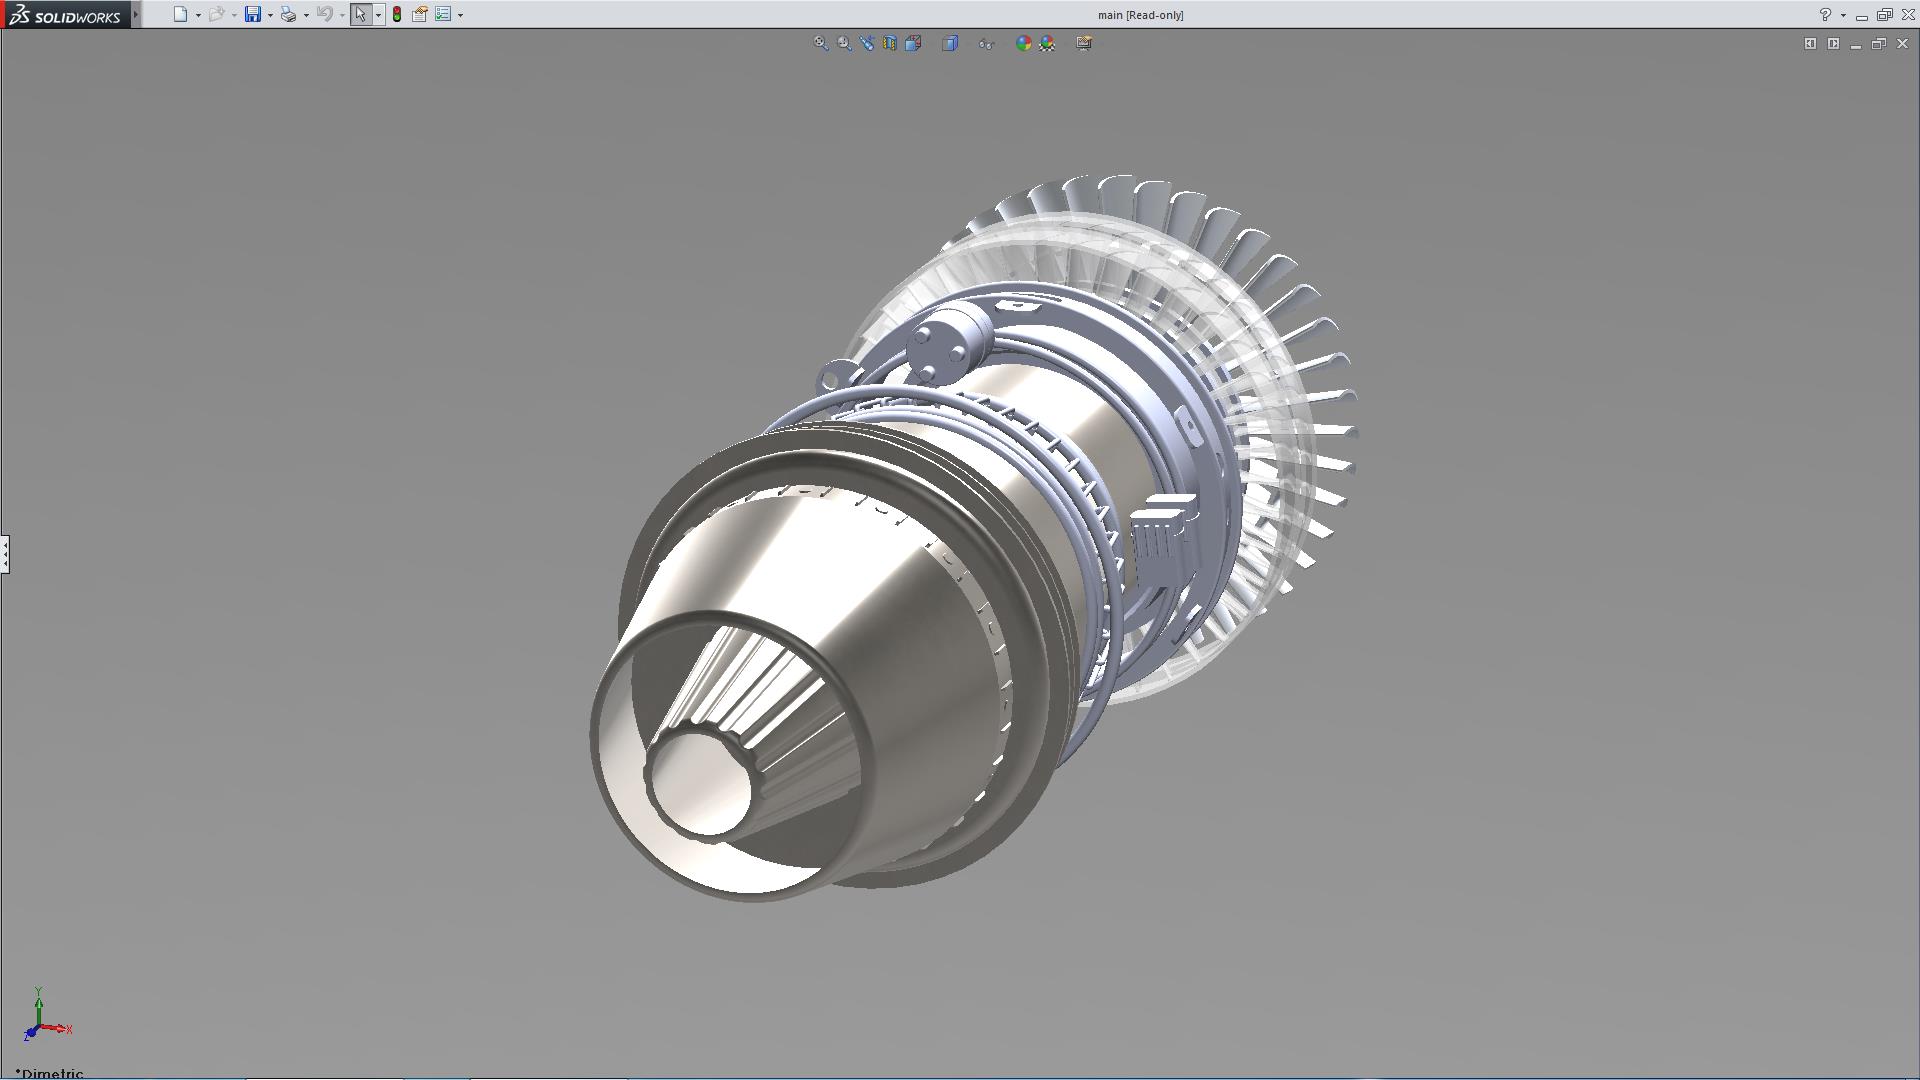Click the Print button

point(288,15)
